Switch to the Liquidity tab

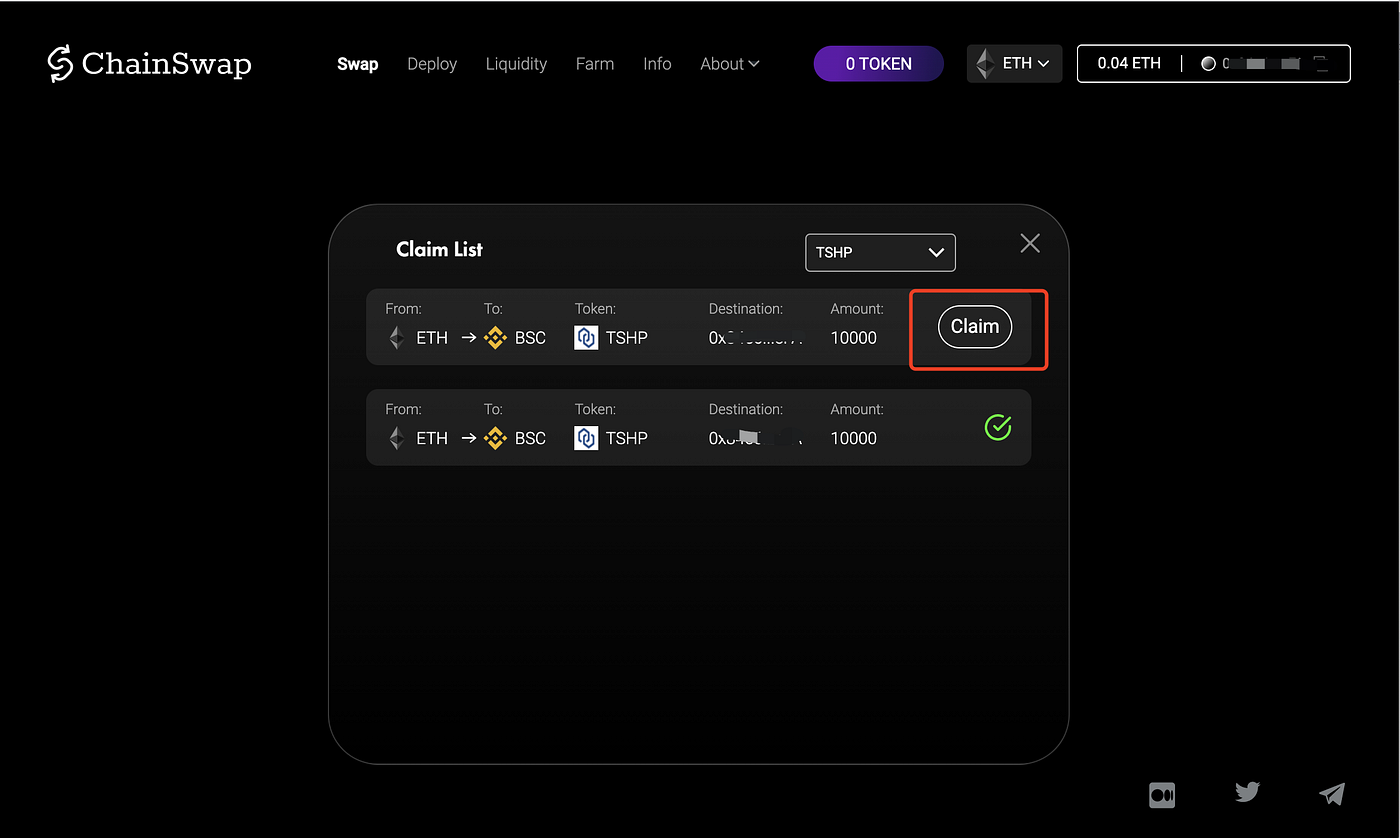click(516, 64)
